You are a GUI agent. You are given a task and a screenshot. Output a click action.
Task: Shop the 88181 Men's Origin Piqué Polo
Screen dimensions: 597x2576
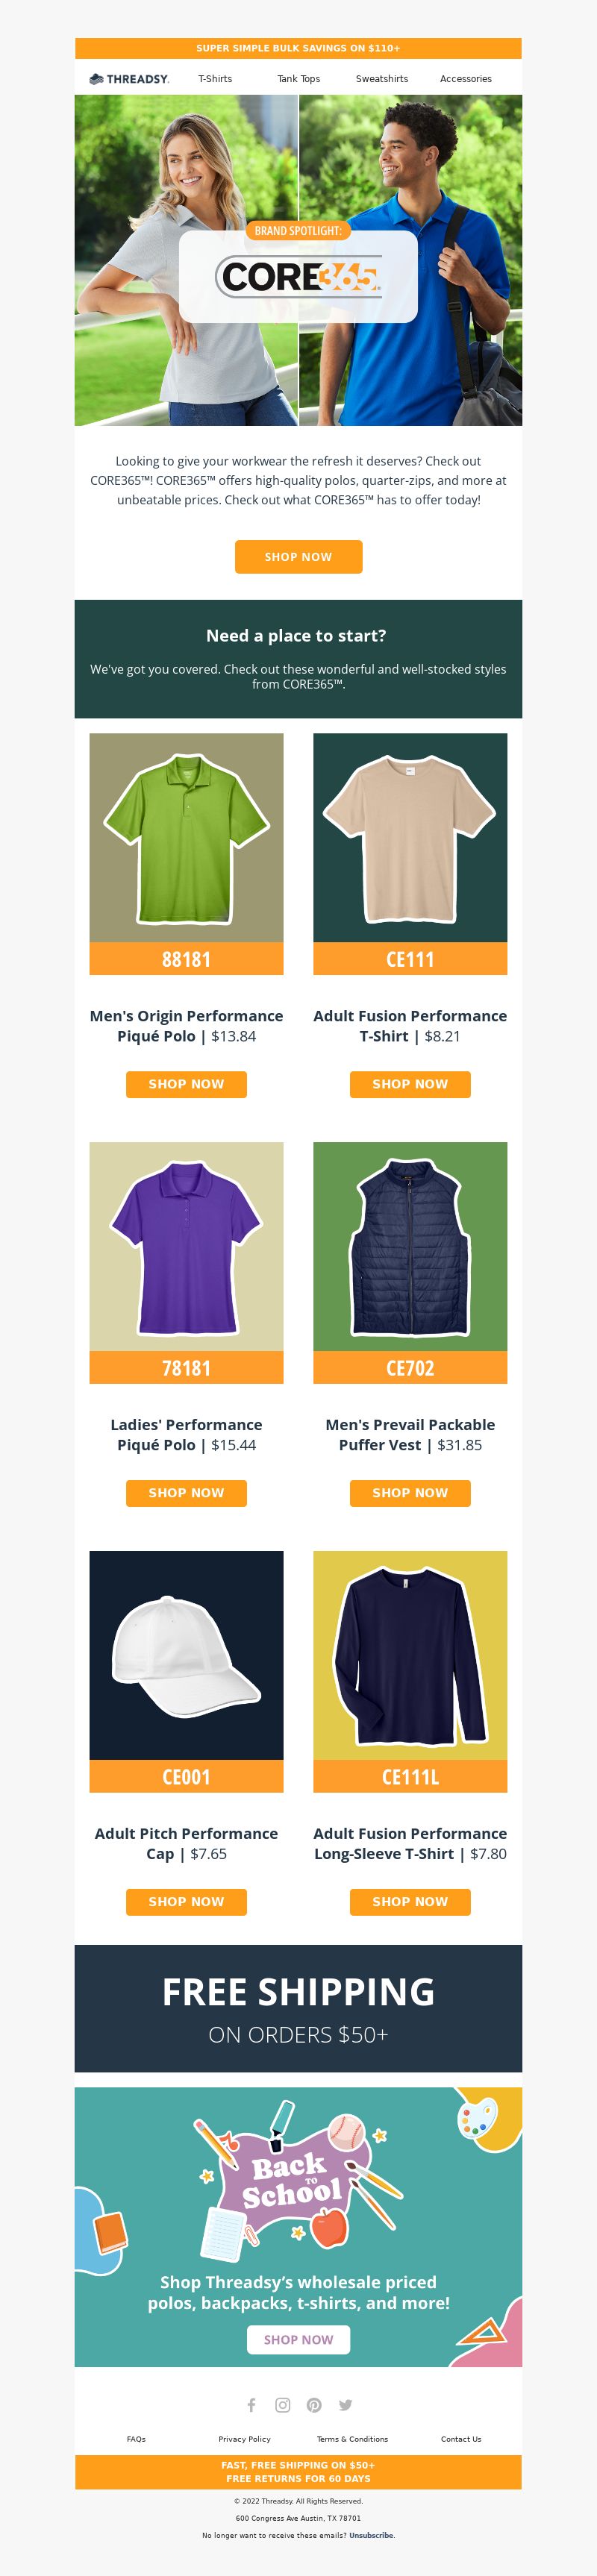tap(186, 1084)
